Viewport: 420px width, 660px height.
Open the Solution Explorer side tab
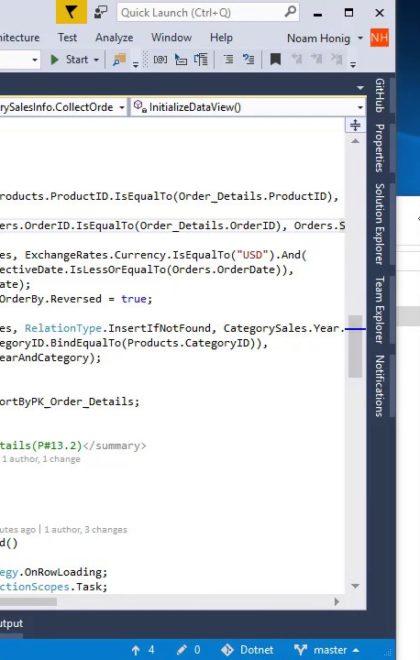tap(380, 224)
